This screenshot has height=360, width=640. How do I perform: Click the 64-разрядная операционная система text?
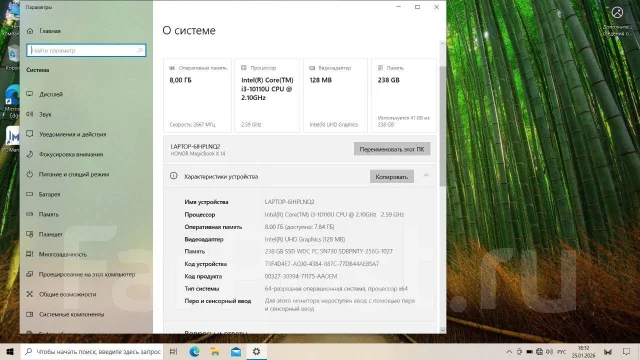point(336,289)
